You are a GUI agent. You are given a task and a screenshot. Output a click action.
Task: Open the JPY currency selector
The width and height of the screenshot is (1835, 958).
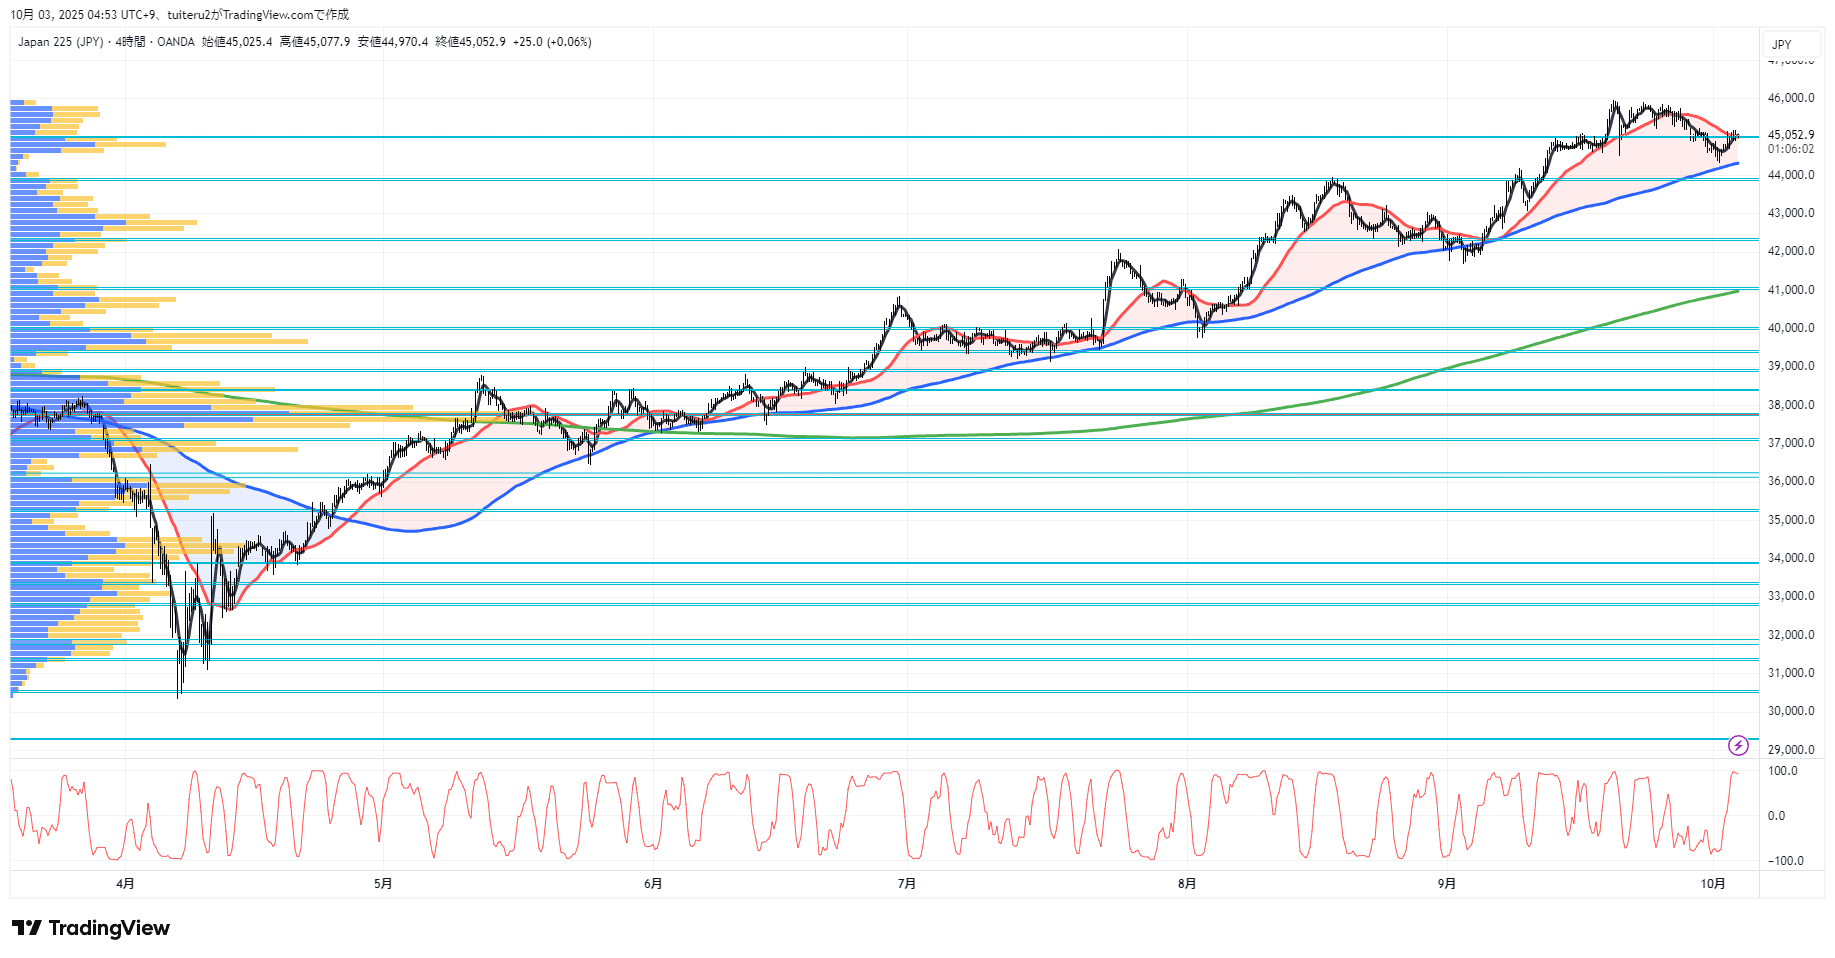click(x=1781, y=44)
